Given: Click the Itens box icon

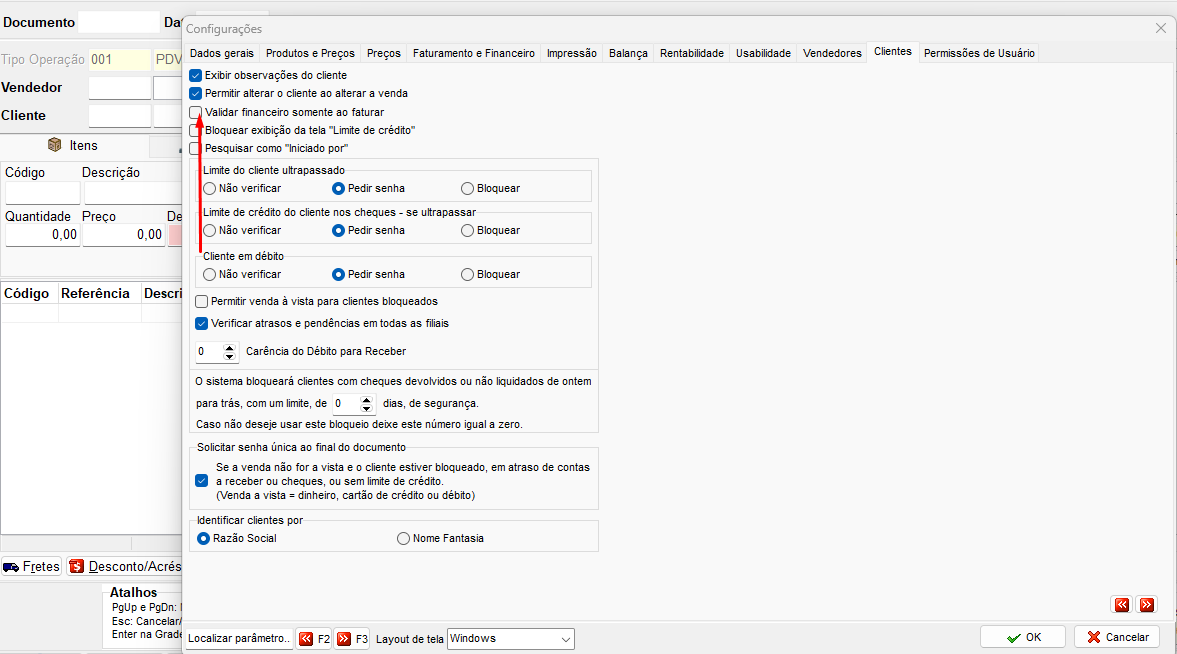Looking at the screenshot, I should (x=54, y=145).
